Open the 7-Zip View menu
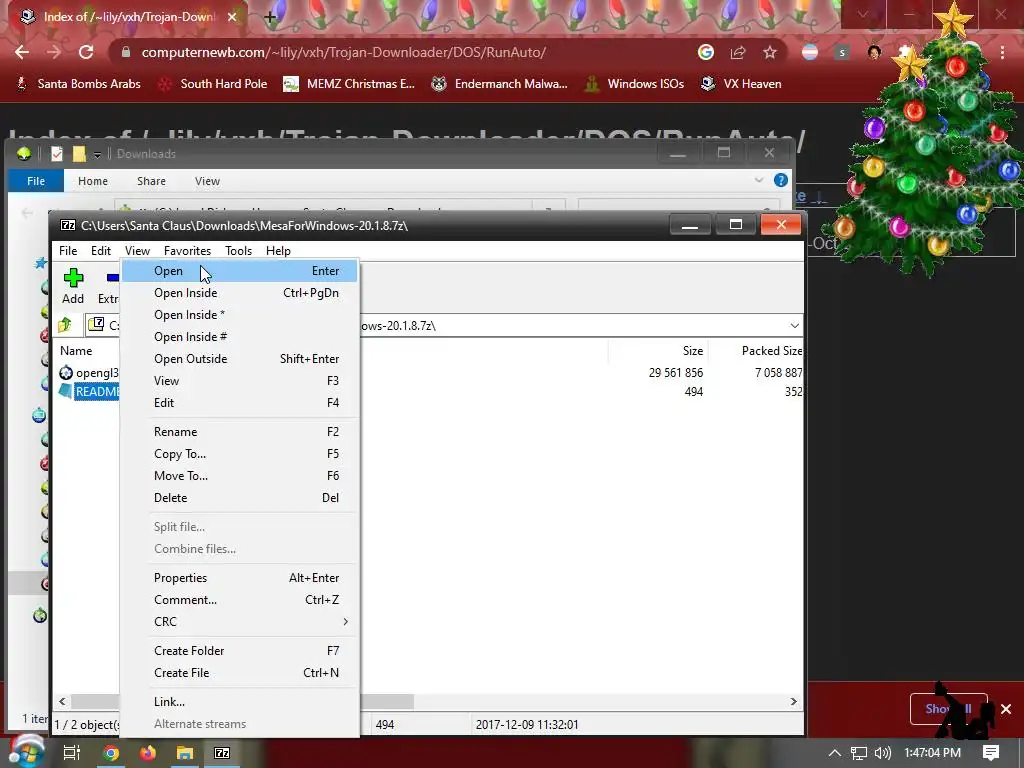 click(137, 251)
